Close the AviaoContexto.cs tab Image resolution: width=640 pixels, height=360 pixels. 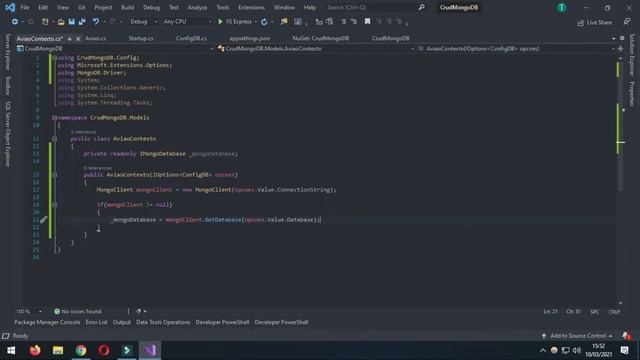point(78,39)
